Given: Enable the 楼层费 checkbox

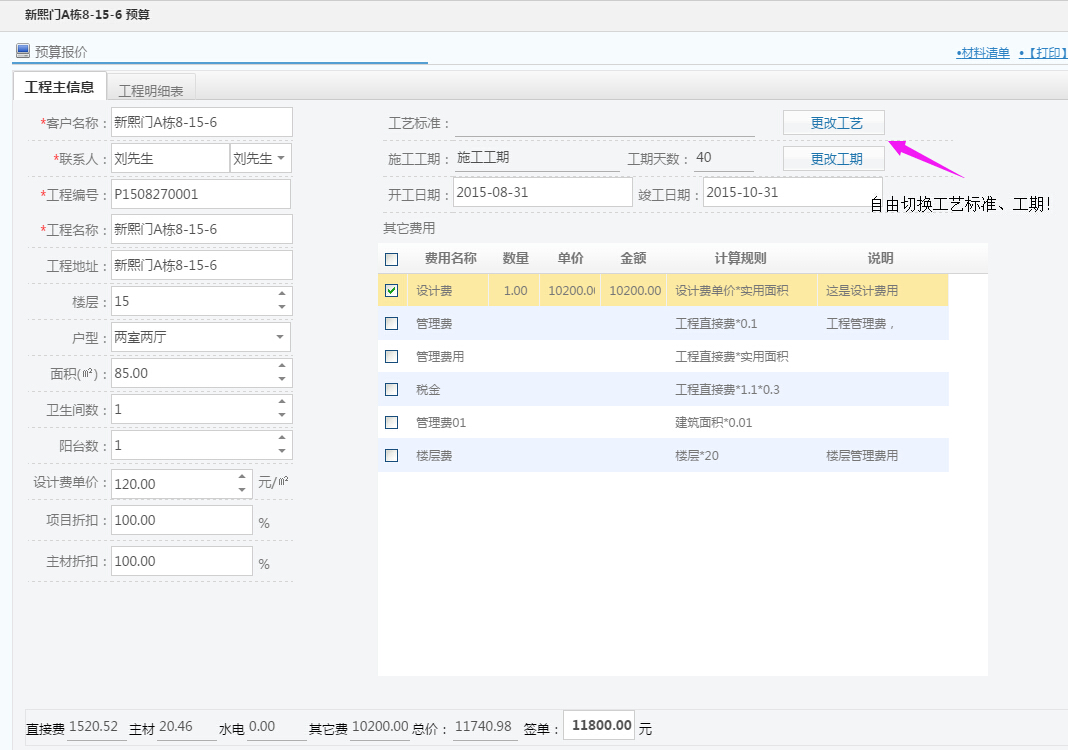Looking at the screenshot, I should [x=392, y=456].
